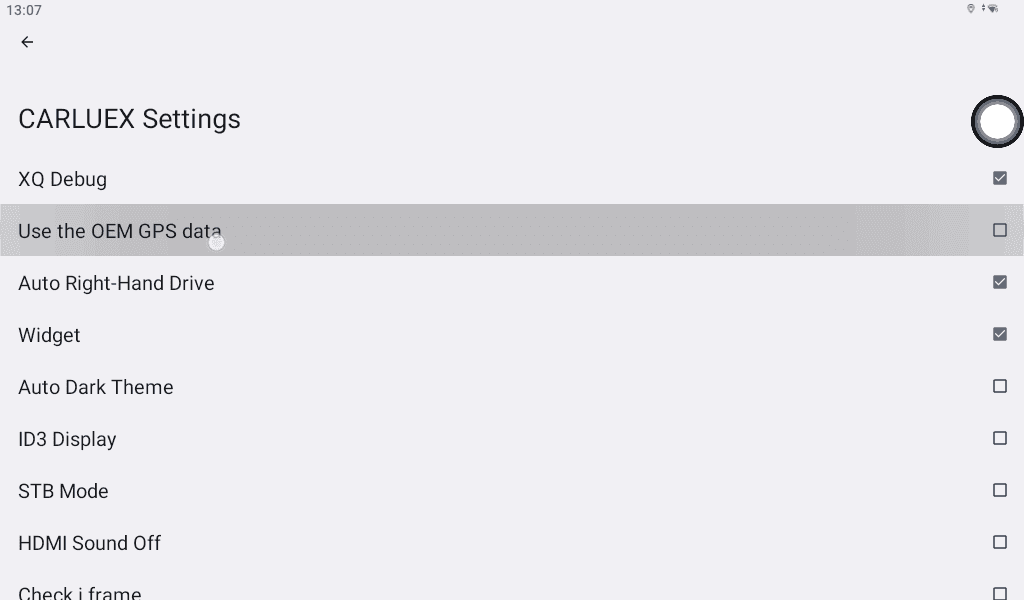
Task: Click the Wi-Fi signal status icon
Action: (992, 9)
